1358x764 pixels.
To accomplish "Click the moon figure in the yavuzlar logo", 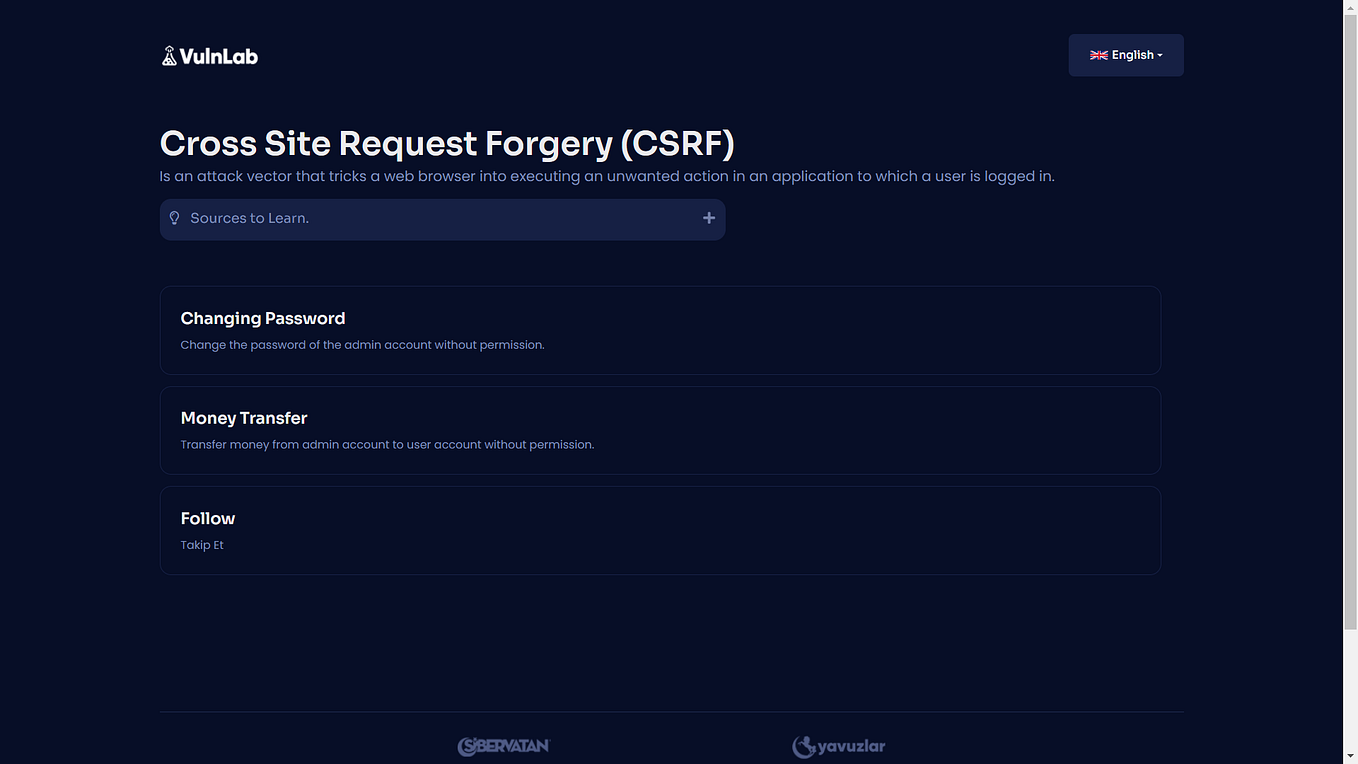I will 803,745.
